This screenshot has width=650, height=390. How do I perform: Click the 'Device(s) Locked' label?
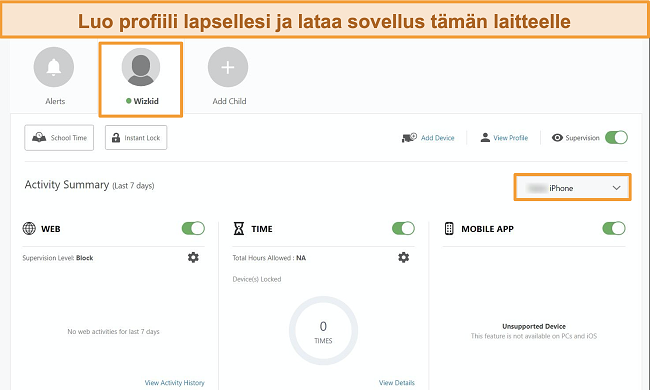click(257, 279)
